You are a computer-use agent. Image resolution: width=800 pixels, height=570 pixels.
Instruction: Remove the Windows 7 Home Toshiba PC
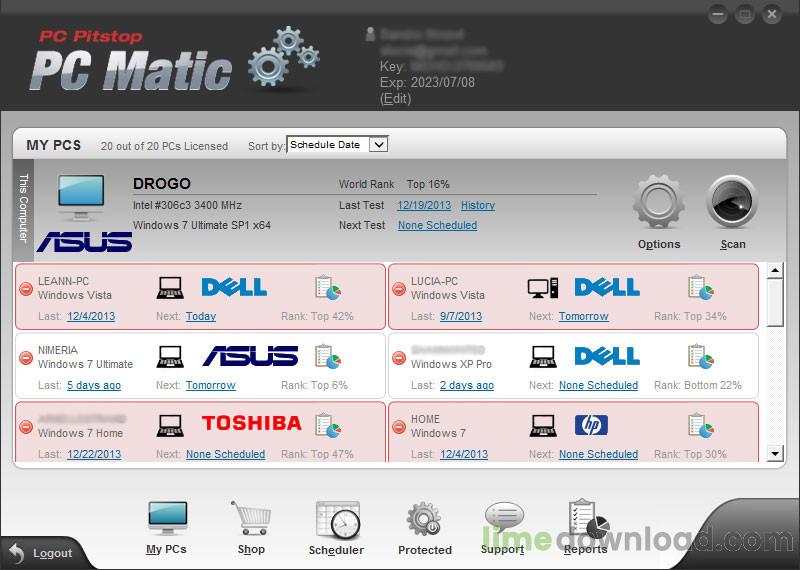(x=26, y=427)
